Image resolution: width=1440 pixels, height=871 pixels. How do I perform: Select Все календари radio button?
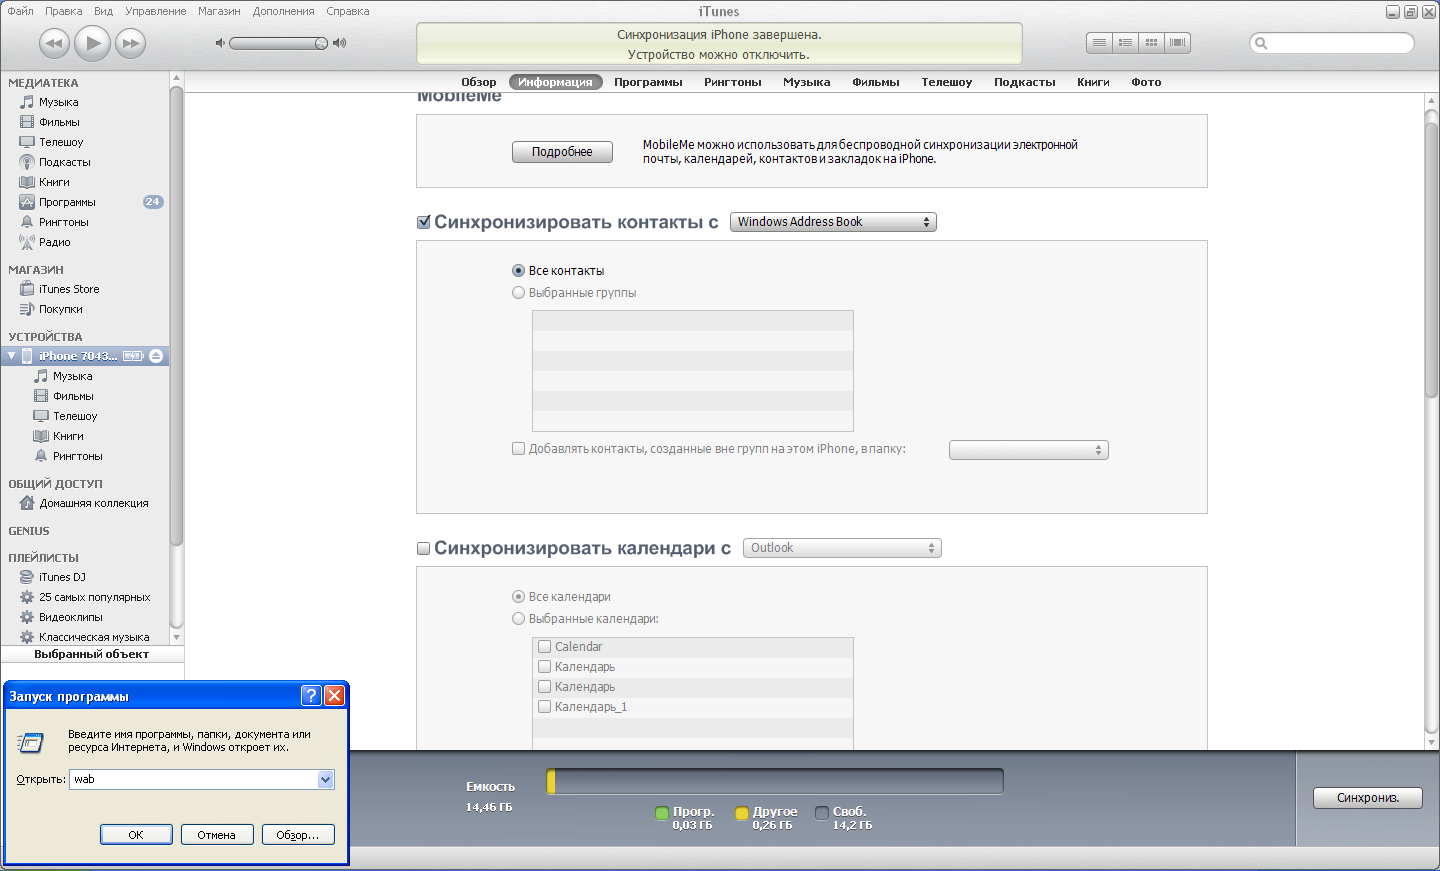point(518,597)
